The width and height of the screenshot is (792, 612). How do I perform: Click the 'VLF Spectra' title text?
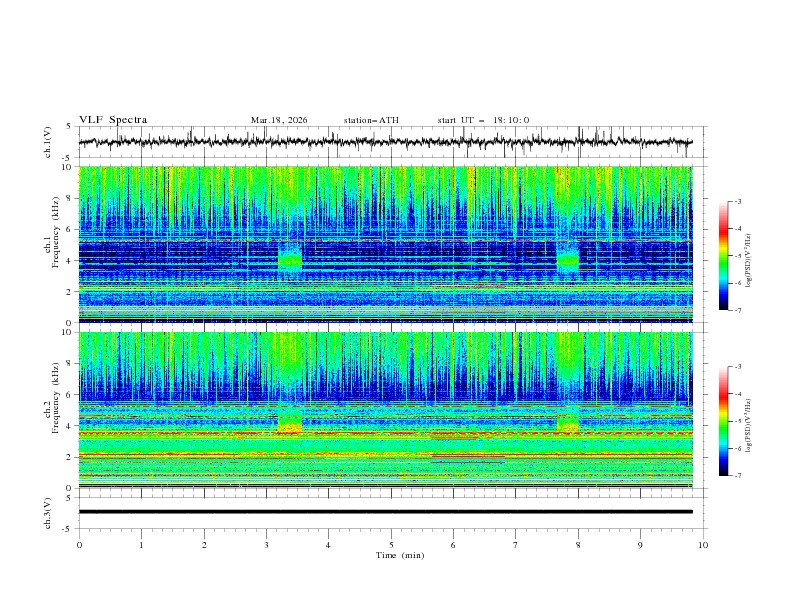coord(113,120)
